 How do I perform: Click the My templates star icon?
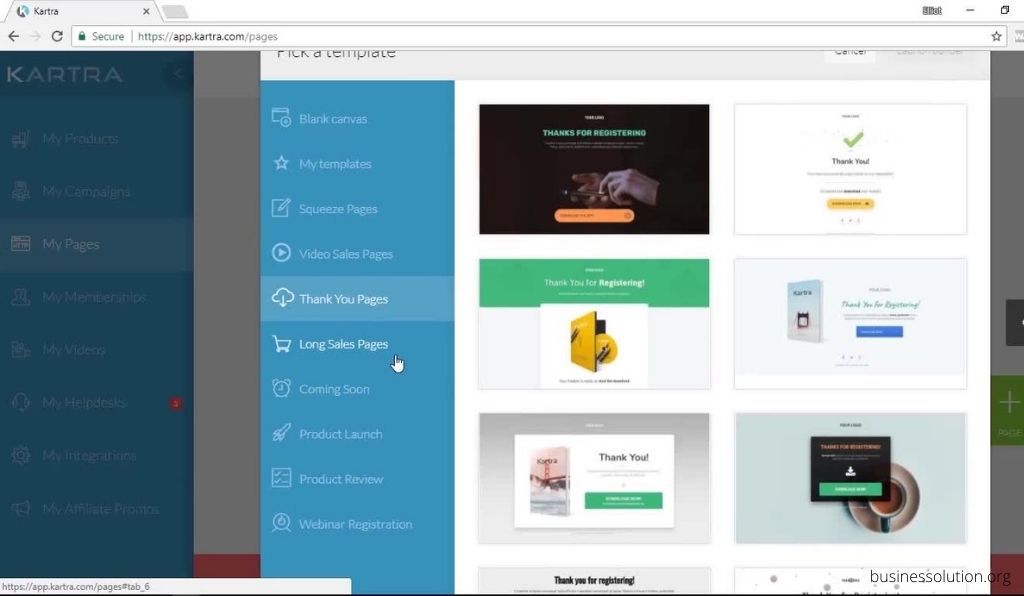pyautogui.click(x=281, y=163)
